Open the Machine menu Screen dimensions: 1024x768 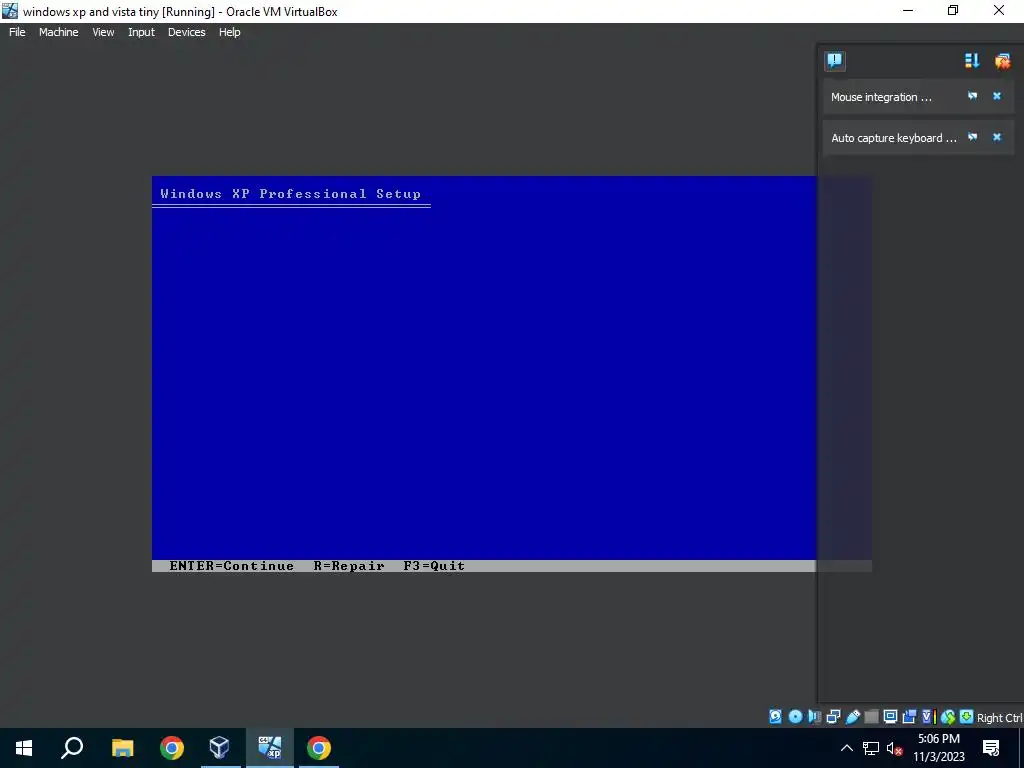(59, 32)
